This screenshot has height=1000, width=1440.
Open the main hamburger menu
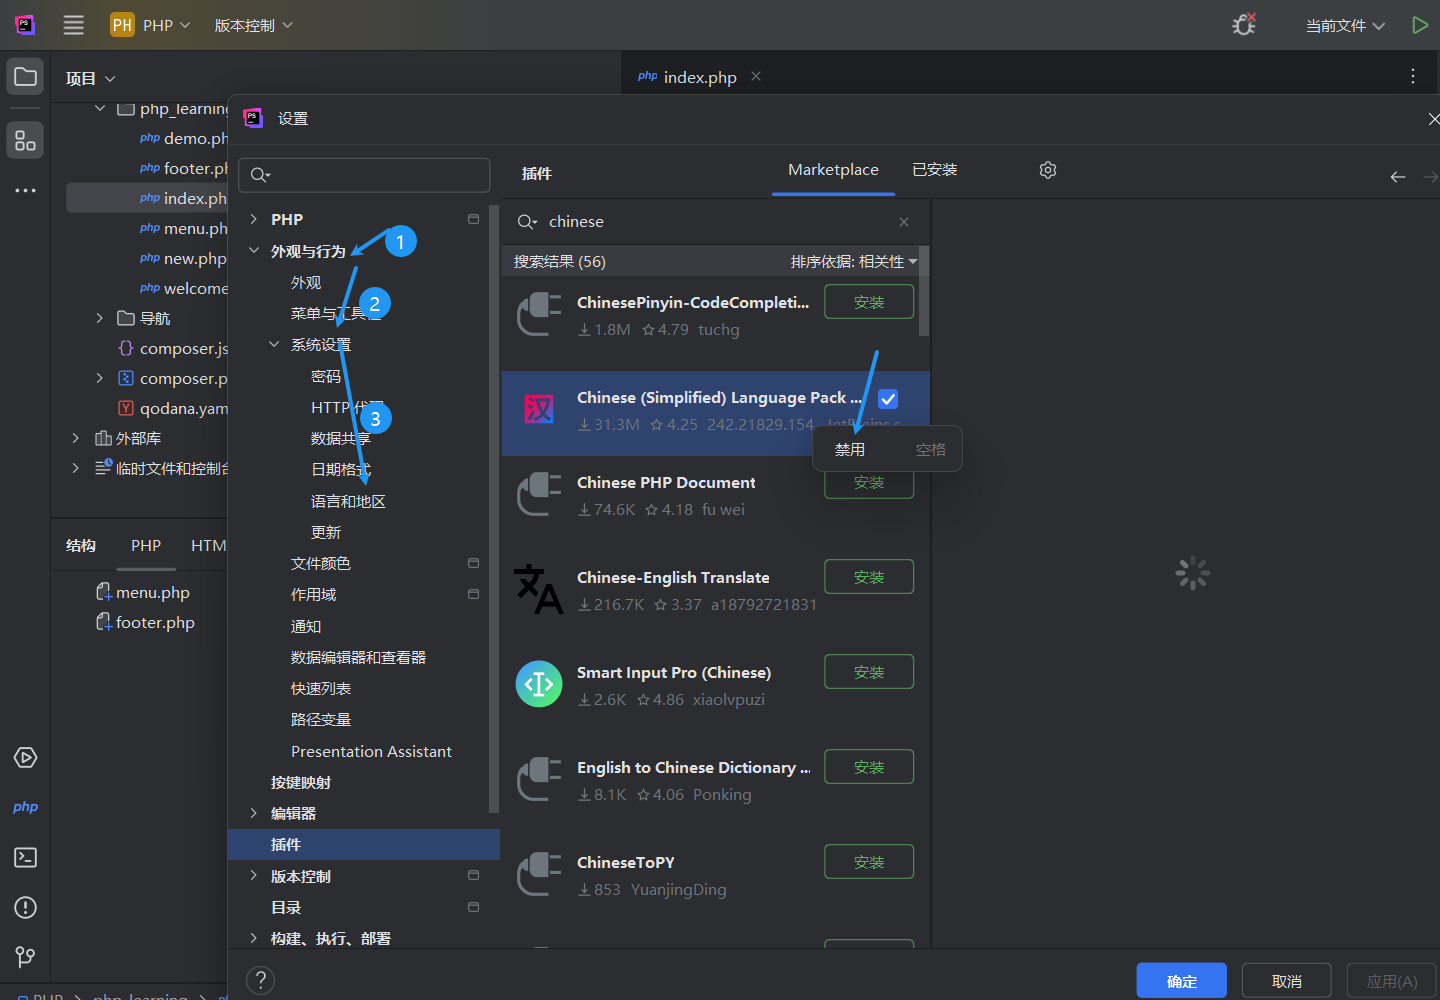coord(74,25)
